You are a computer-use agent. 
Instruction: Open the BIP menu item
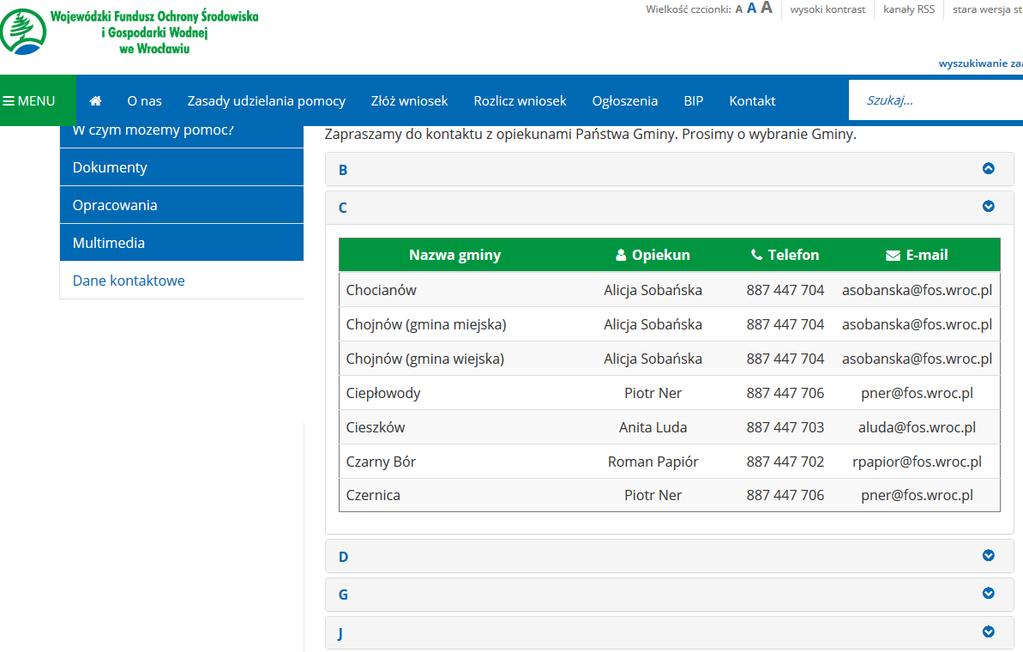tap(694, 101)
